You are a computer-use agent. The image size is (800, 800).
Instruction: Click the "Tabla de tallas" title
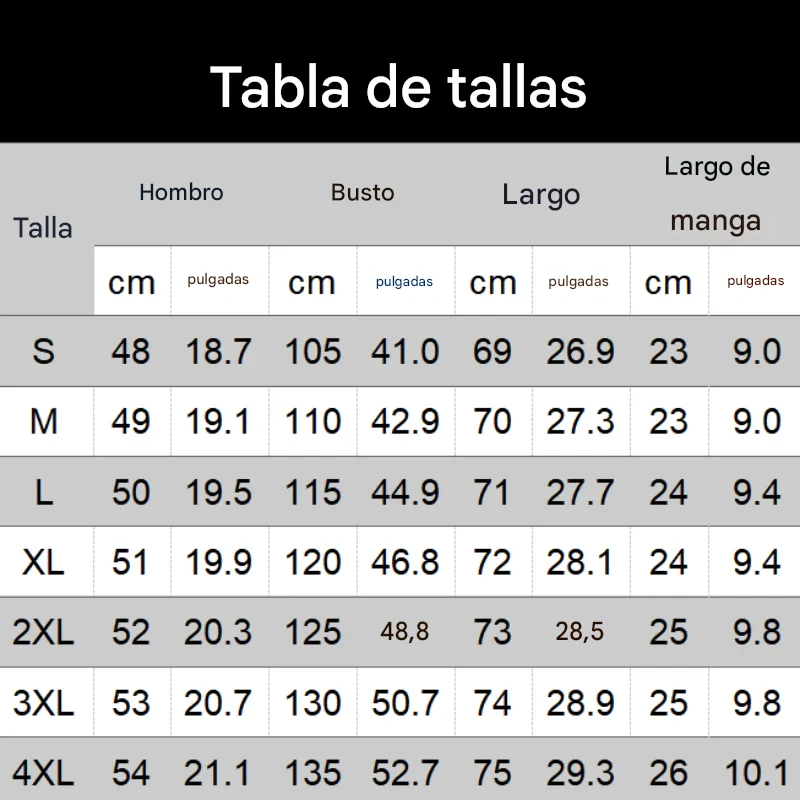[x=398, y=86]
